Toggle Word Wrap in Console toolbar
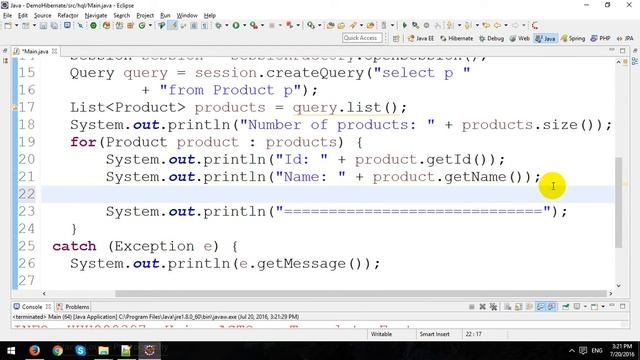The height and width of the screenshot is (360, 640). (529, 307)
